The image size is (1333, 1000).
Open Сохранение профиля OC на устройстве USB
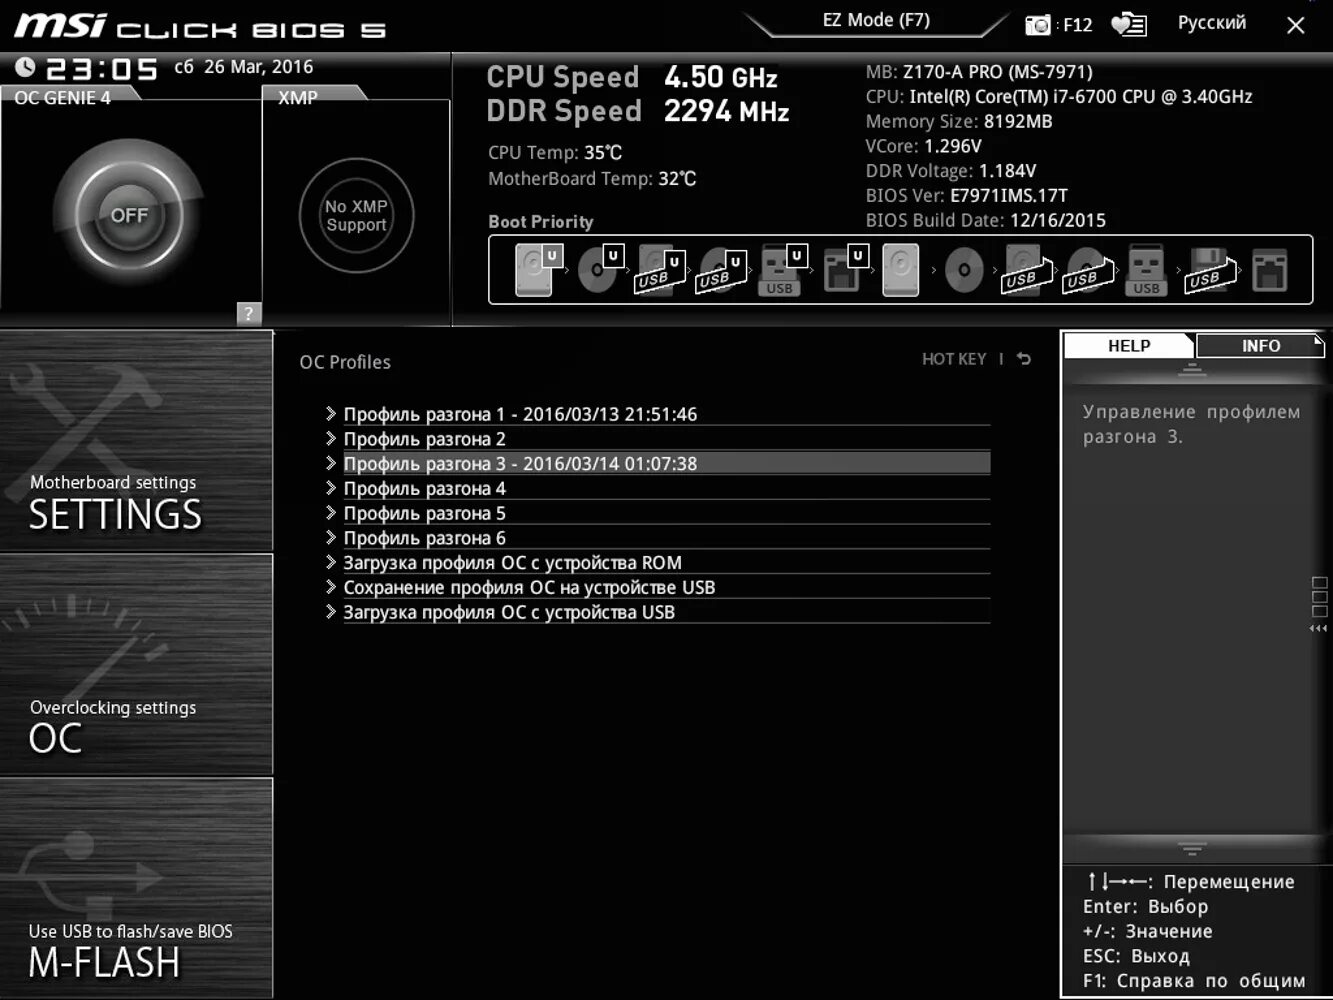657,587
